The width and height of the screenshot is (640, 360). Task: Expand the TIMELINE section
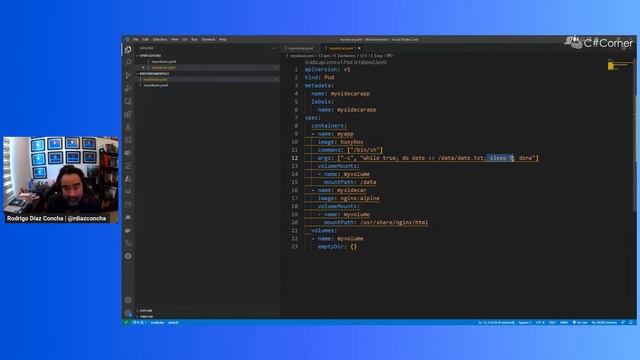point(146,316)
